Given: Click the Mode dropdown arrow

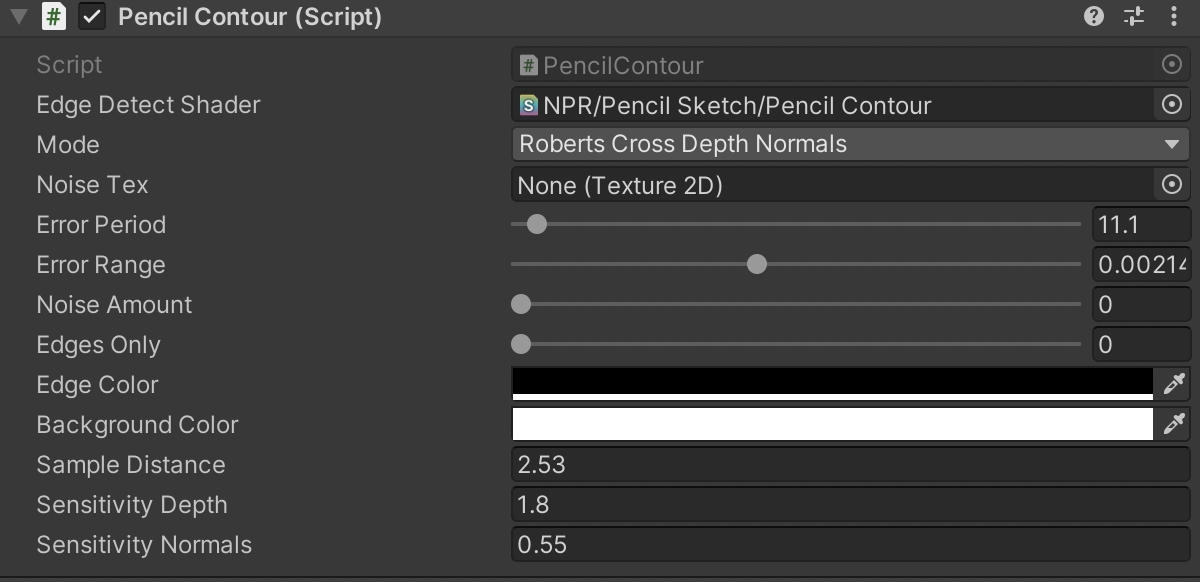Looking at the screenshot, I should (1172, 145).
